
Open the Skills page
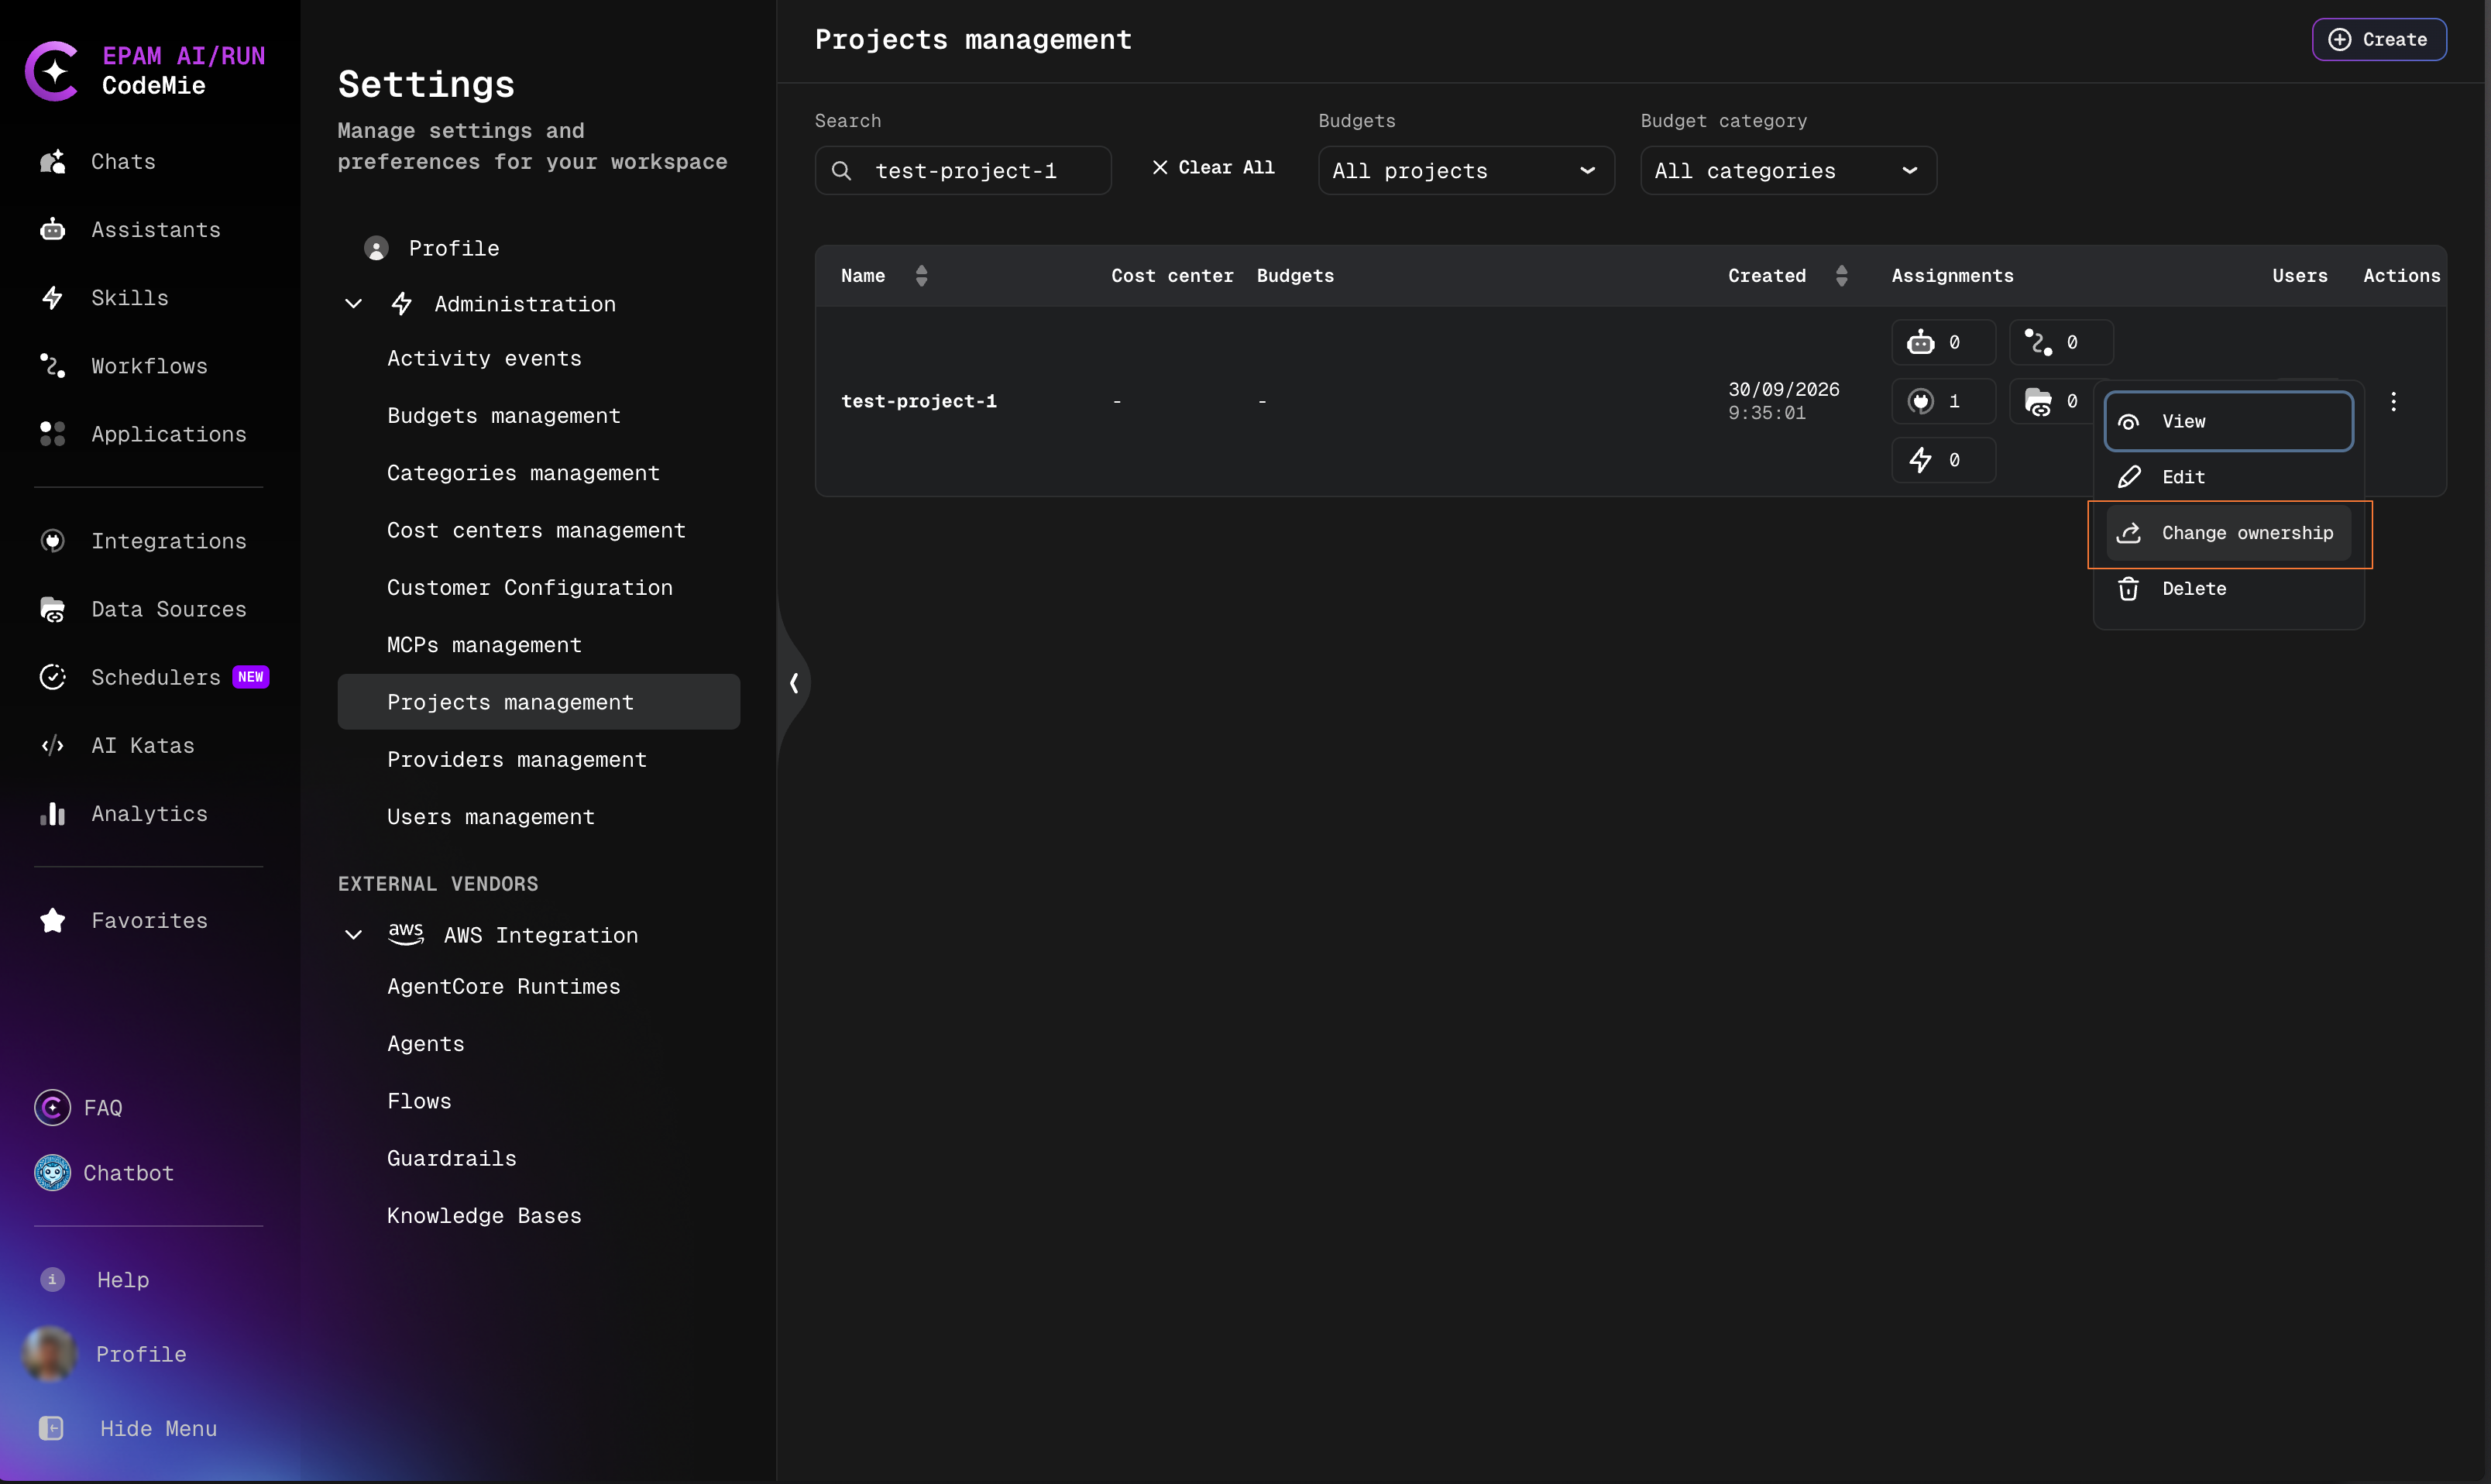tap(104, 298)
